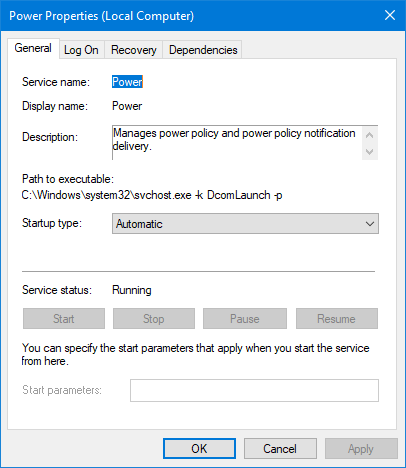Image resolution: width=406 pixels, height=468 pixels.
Task: Click the description scroll up arrow
Action: click(369, 135)
